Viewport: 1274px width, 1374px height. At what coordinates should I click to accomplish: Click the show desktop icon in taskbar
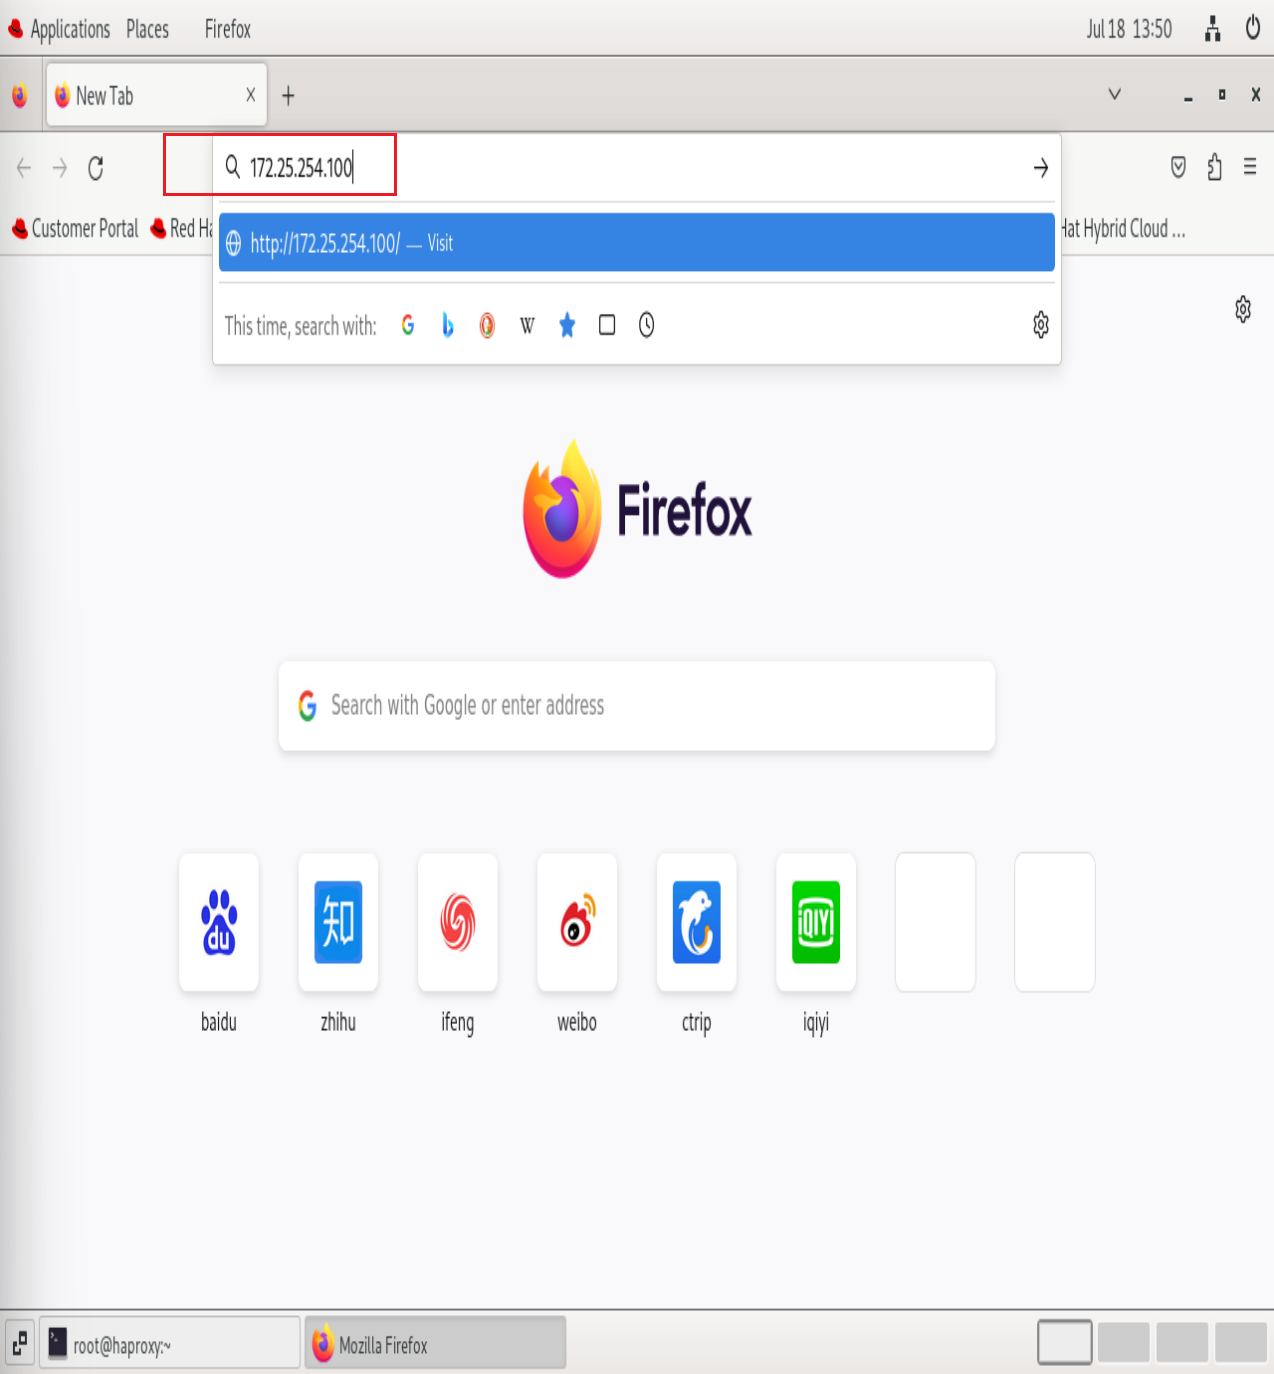[20, 1343]
